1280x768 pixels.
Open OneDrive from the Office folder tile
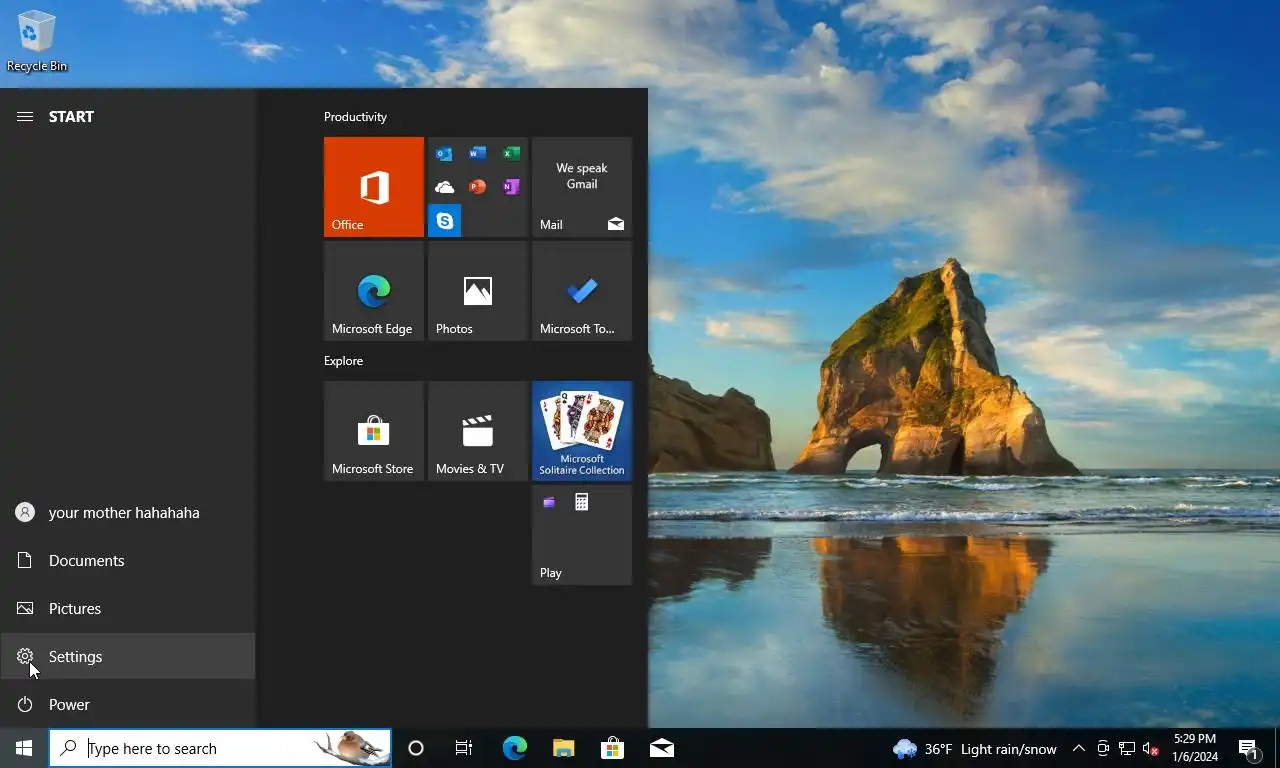(x=444, y=187)
